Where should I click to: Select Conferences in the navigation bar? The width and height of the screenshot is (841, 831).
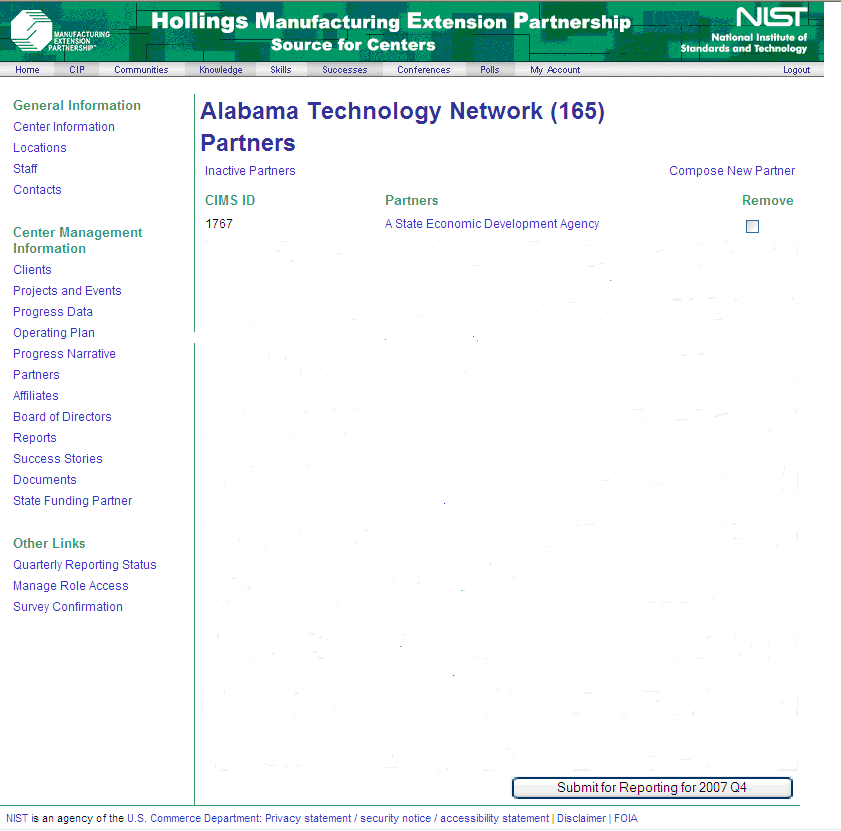click(424, 70)
